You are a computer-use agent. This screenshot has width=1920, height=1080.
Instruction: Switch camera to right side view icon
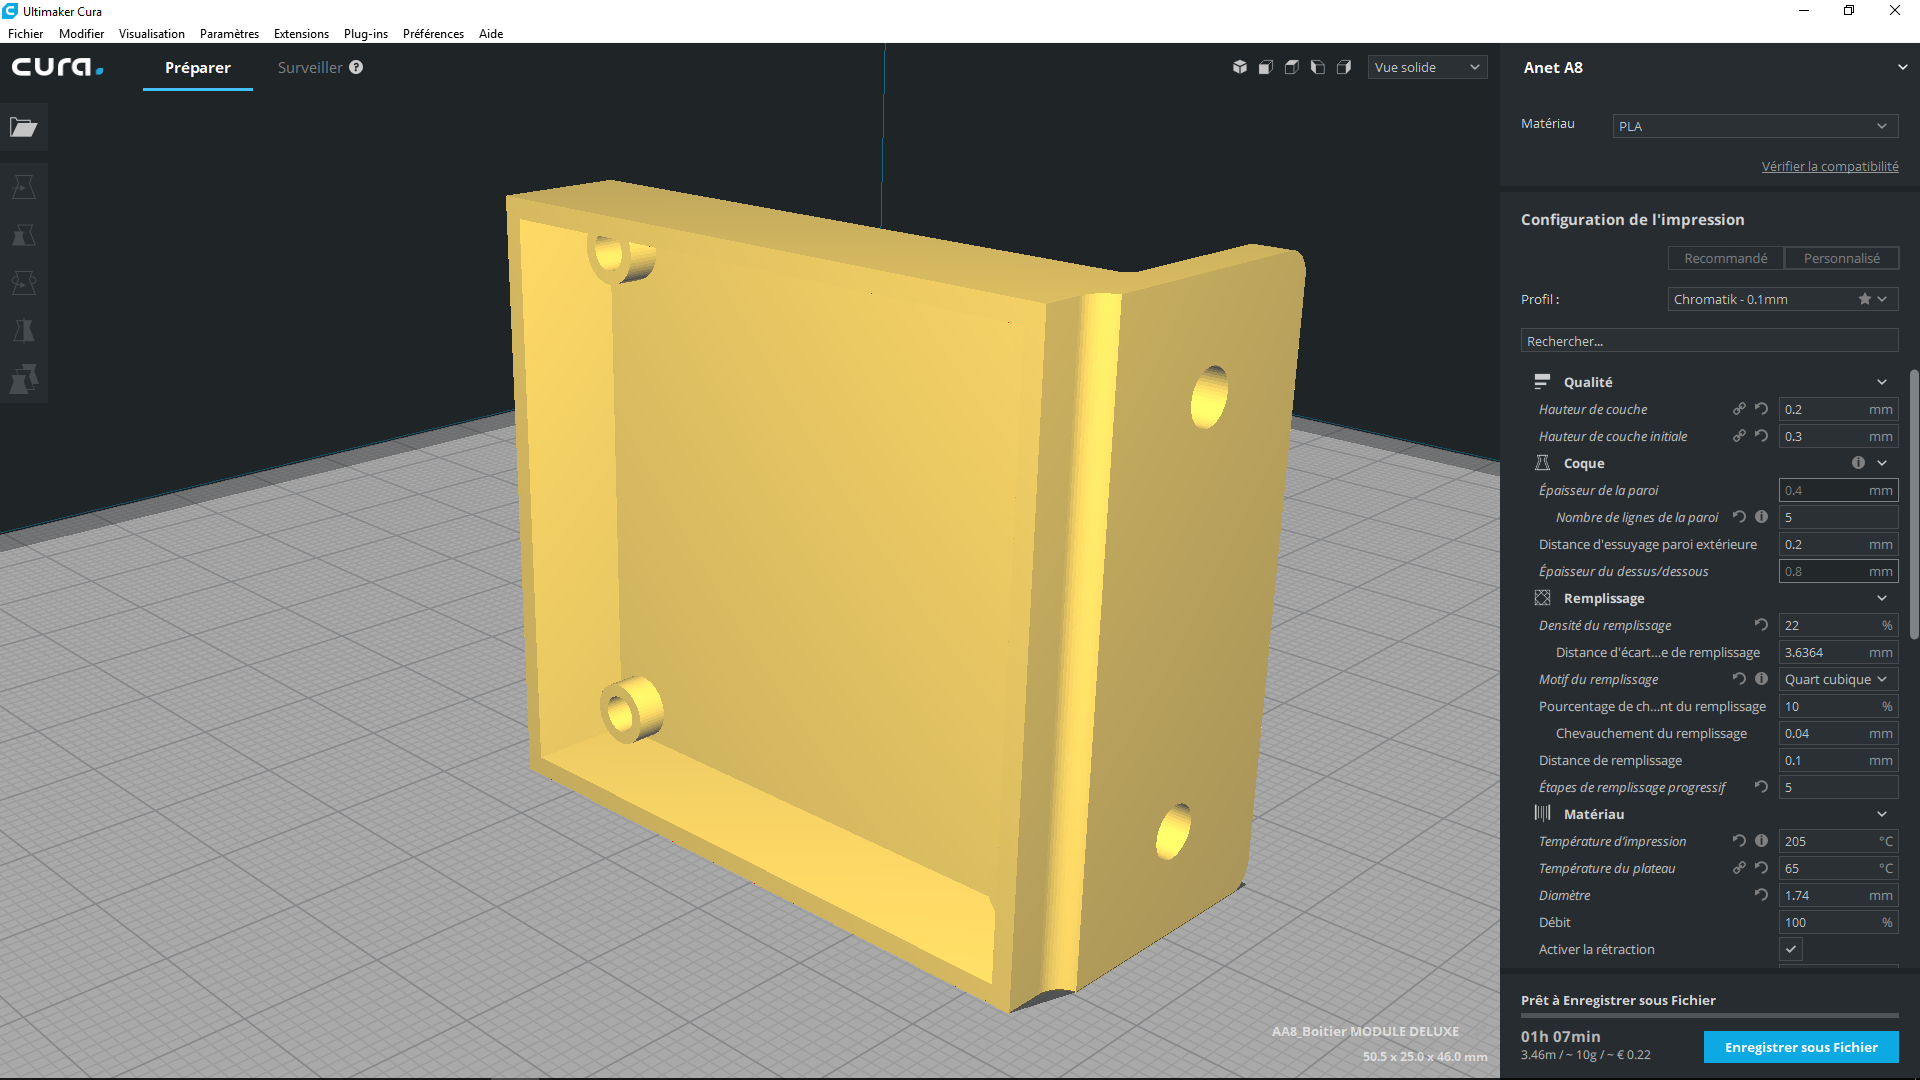(x=1344, y=67)
